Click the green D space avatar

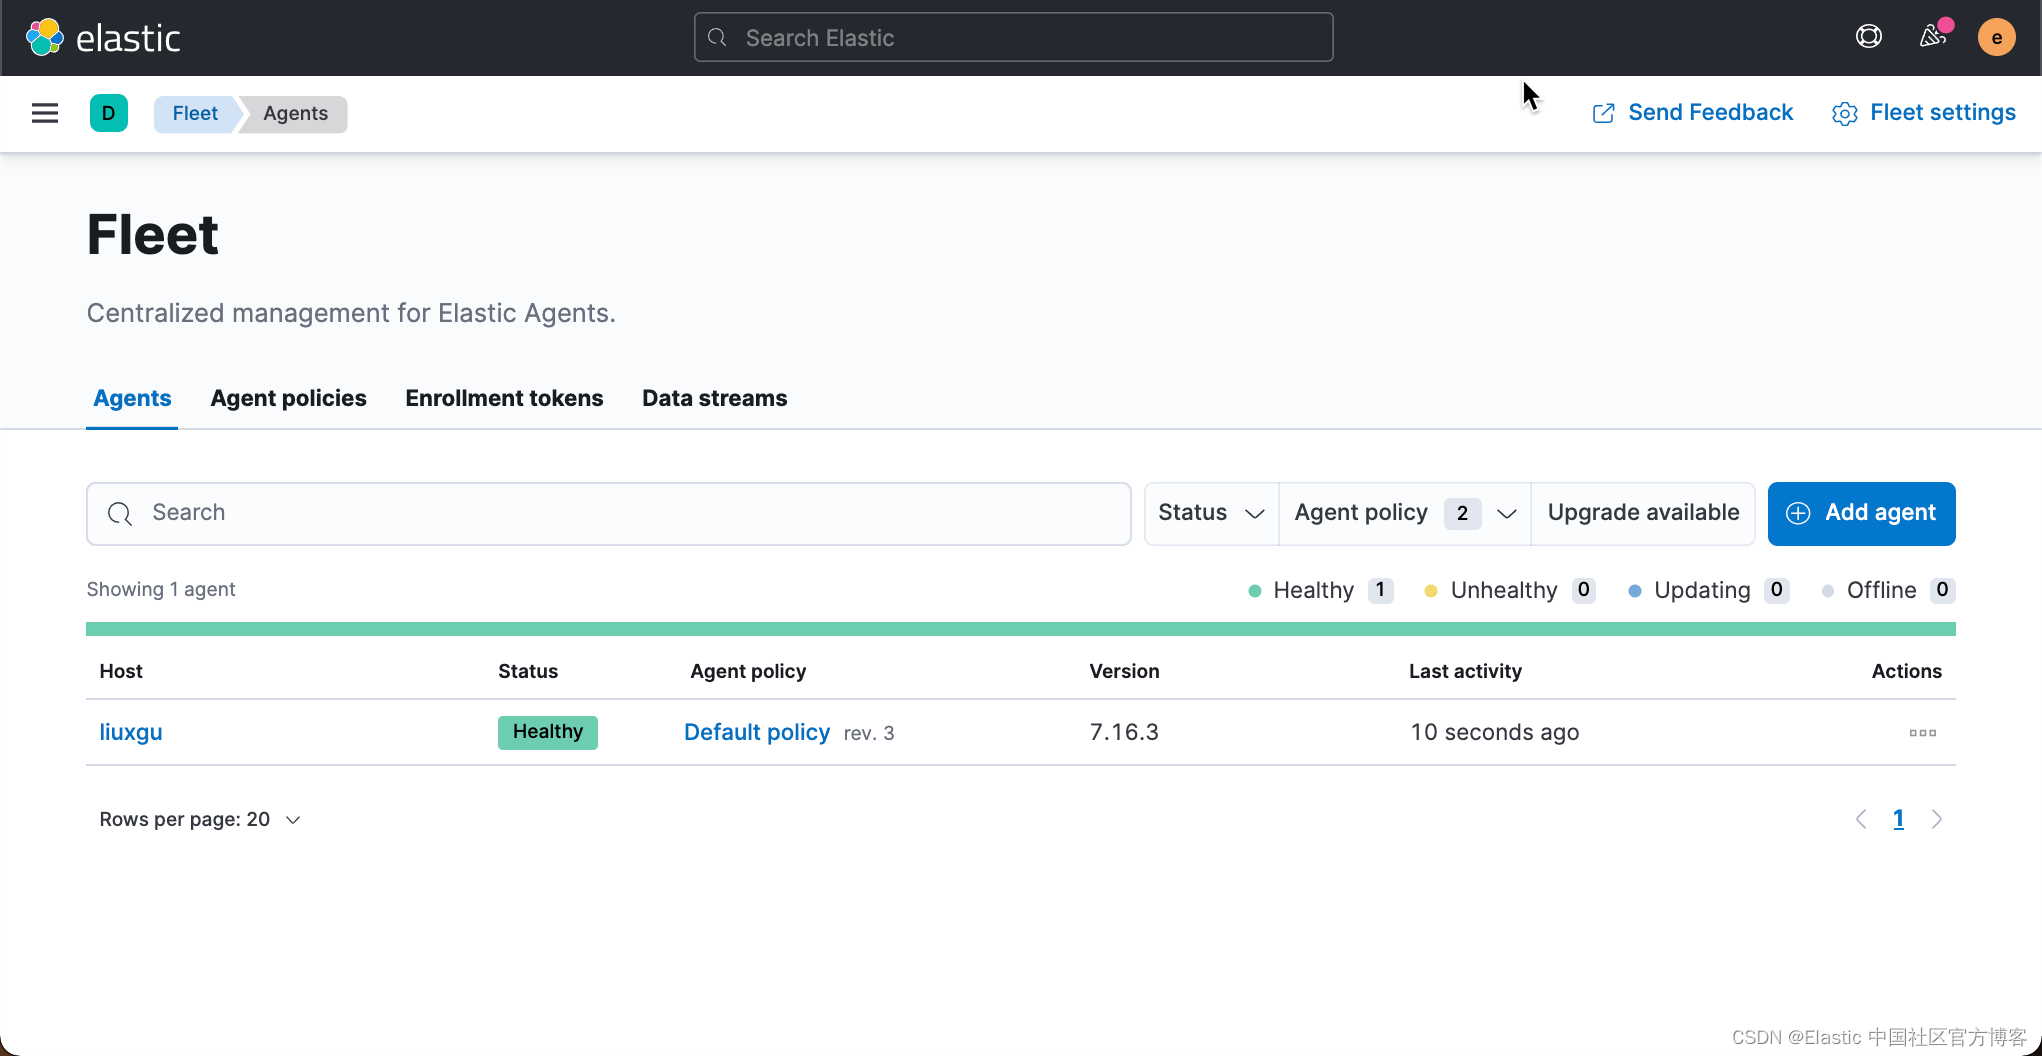[x=109, y=113]
